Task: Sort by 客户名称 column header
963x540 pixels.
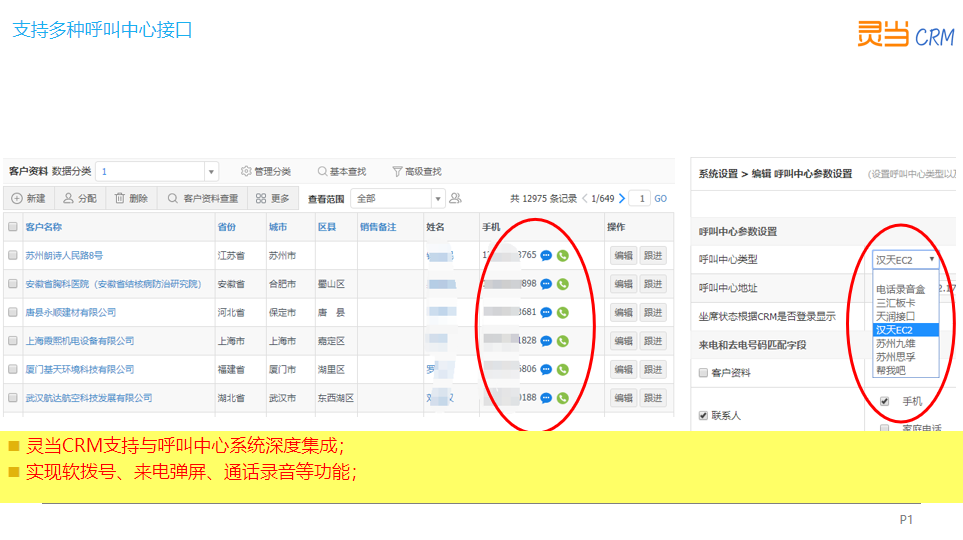Action: coord(44,227)
